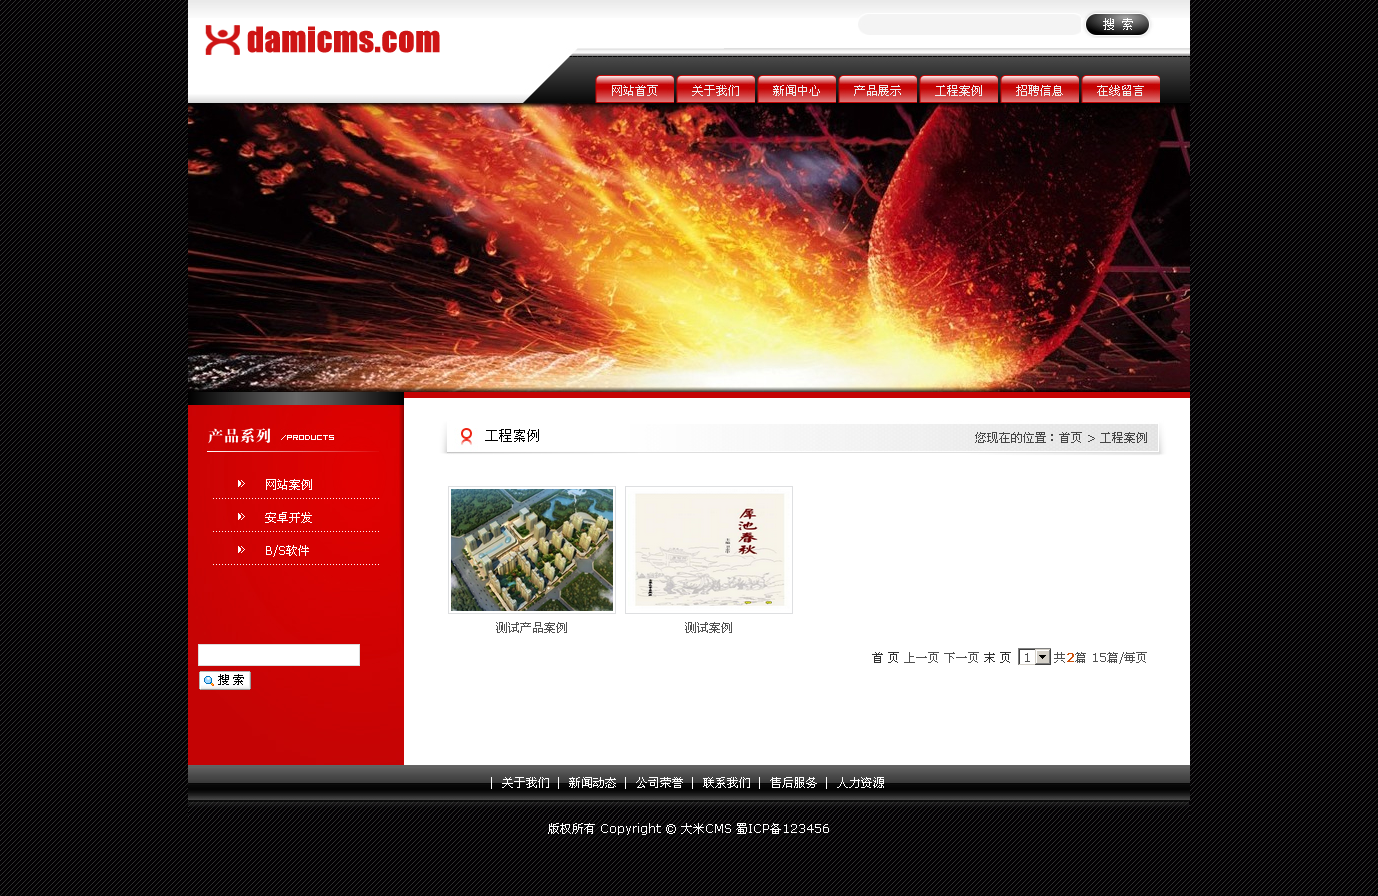The height and width of the screenshot is (896, 1378).
Task: Click the foundry sparks banner image
Action: point(689,247)
